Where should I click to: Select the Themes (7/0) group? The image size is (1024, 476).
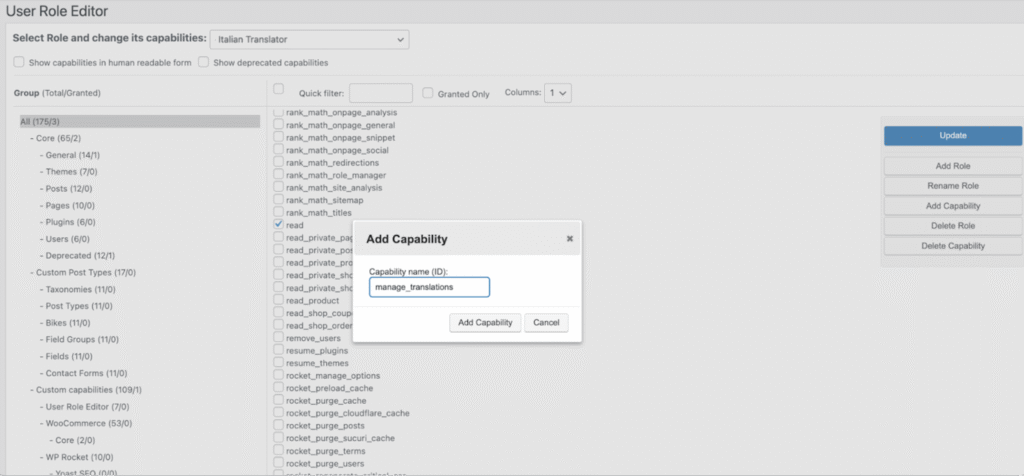pos(70,172)
